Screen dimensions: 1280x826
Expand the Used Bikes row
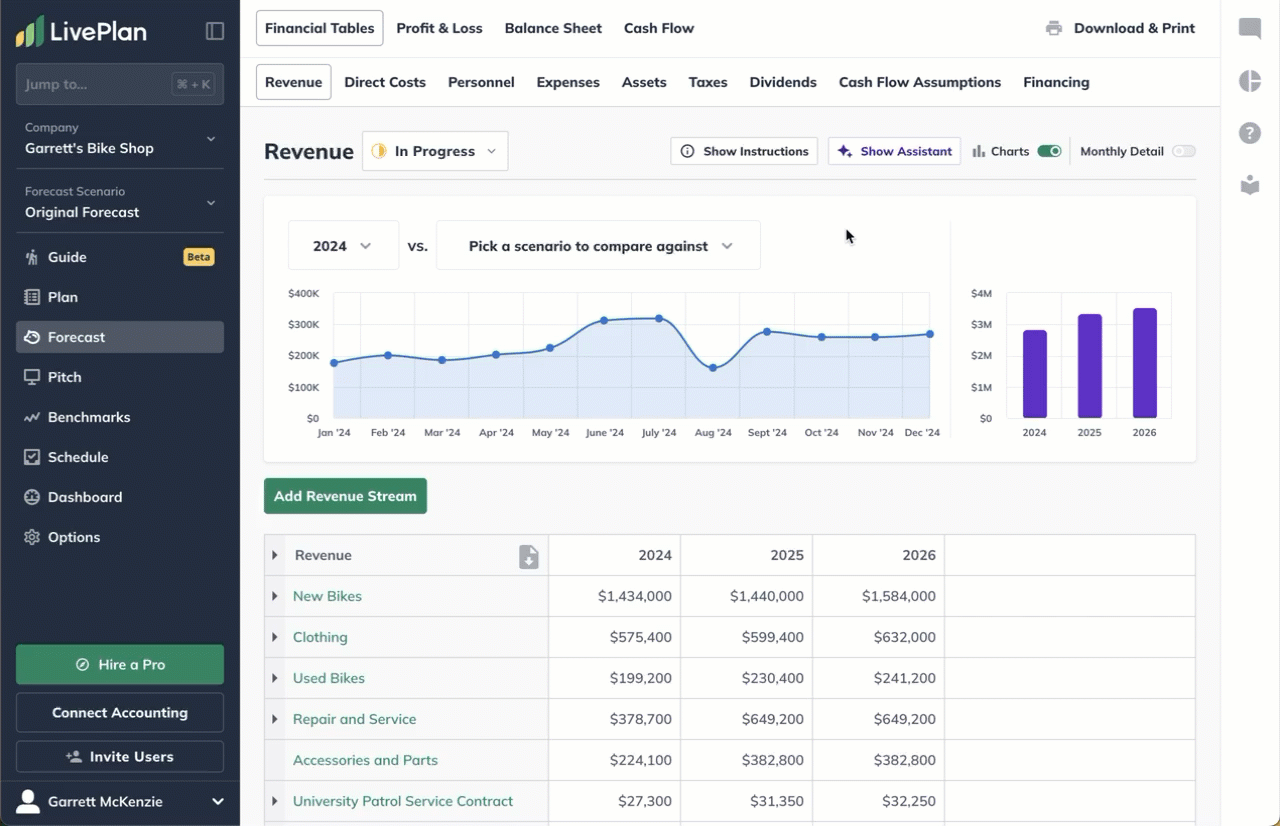(x=274, y=678)
